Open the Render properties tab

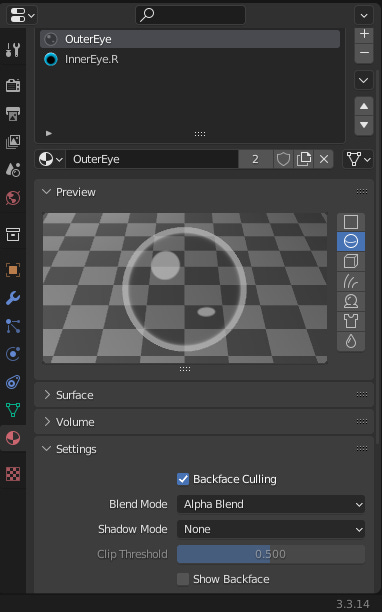pyautogui.click(x=13, y=85)
